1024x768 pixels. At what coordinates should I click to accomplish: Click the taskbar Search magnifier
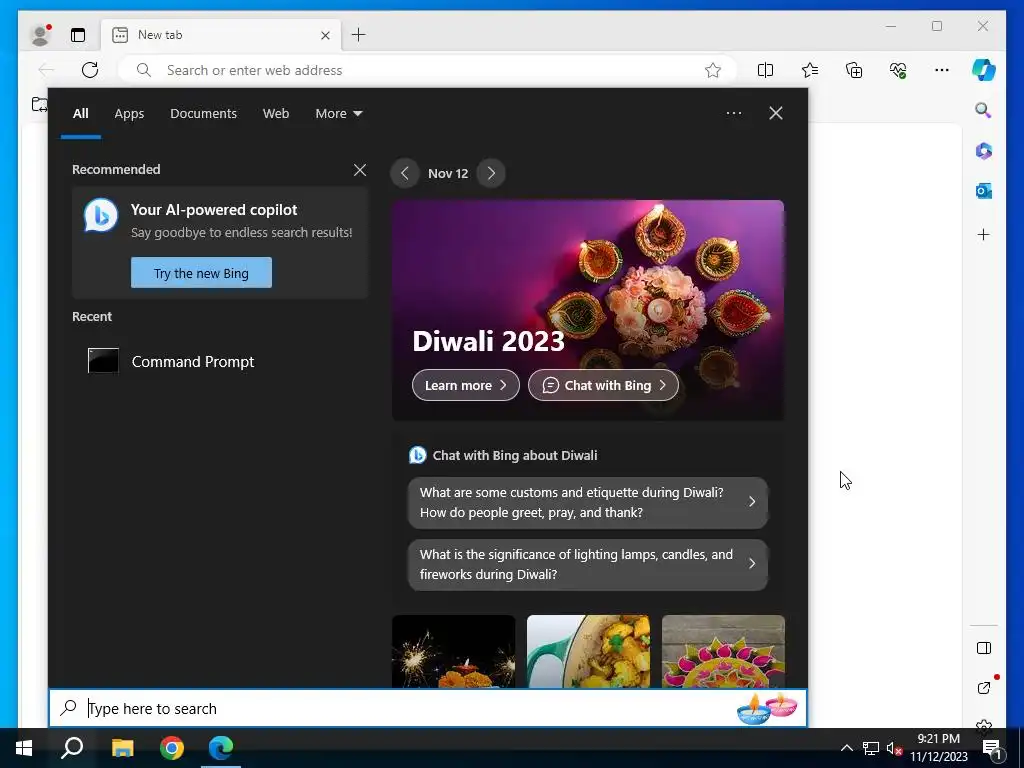pyautogui.click(x=72, y=748)
